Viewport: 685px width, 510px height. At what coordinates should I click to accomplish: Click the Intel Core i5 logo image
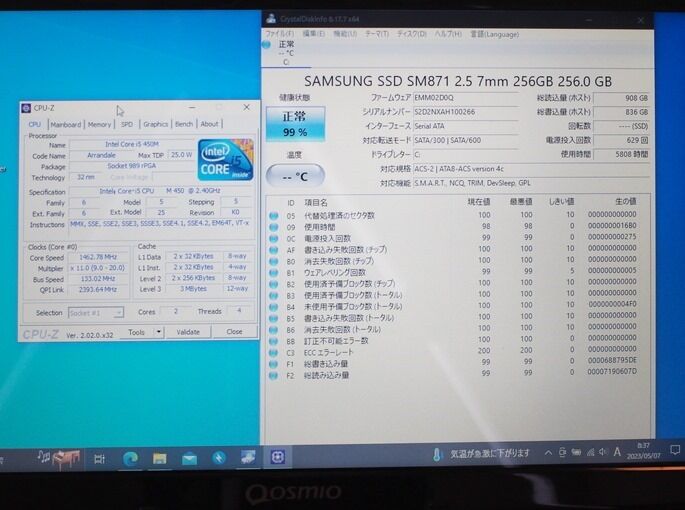[x=225, y=160]
